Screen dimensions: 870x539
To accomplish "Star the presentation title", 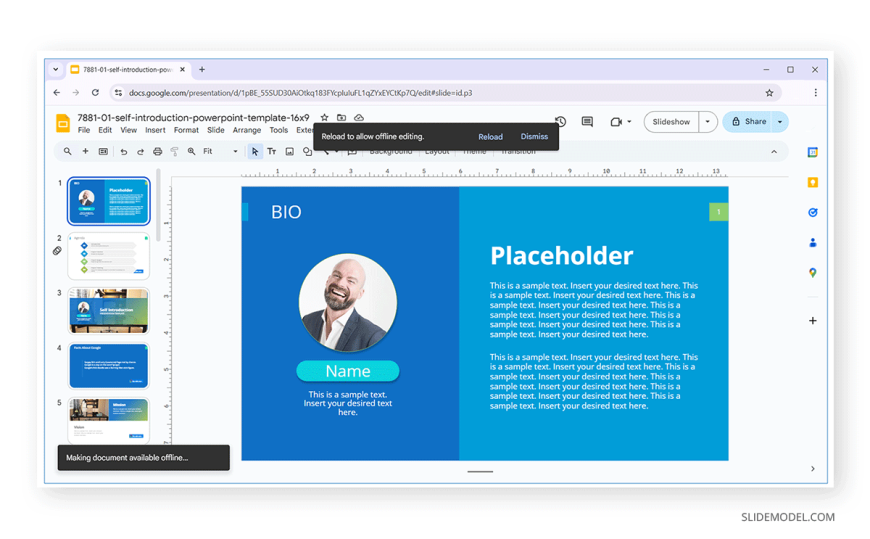I will tap(325, 118).
